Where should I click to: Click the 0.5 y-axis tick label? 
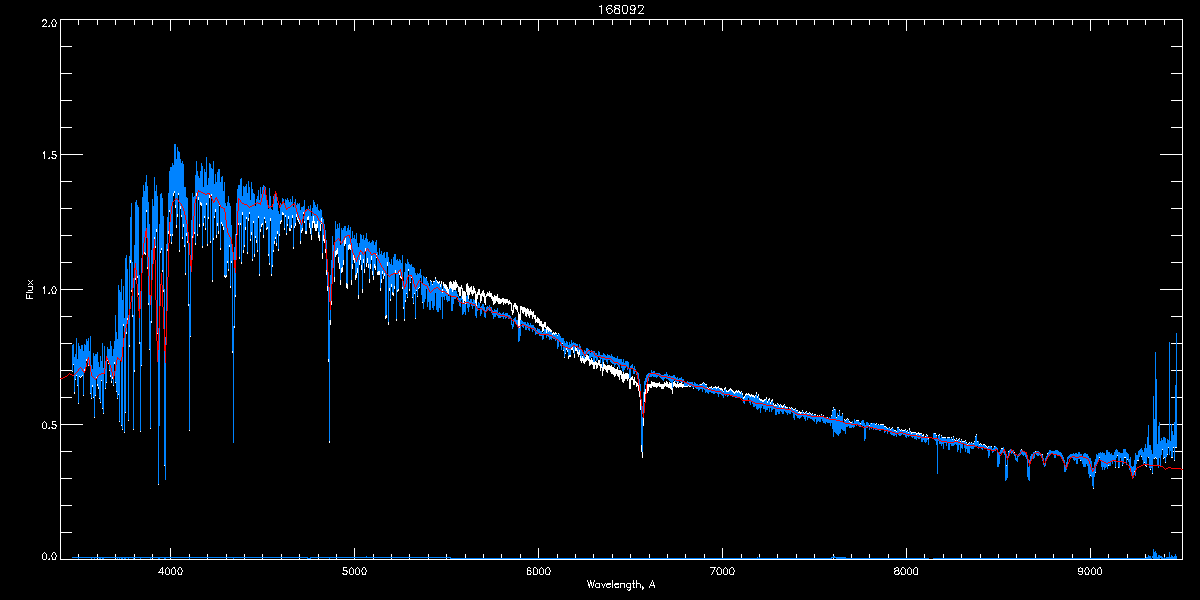[47, 424]
